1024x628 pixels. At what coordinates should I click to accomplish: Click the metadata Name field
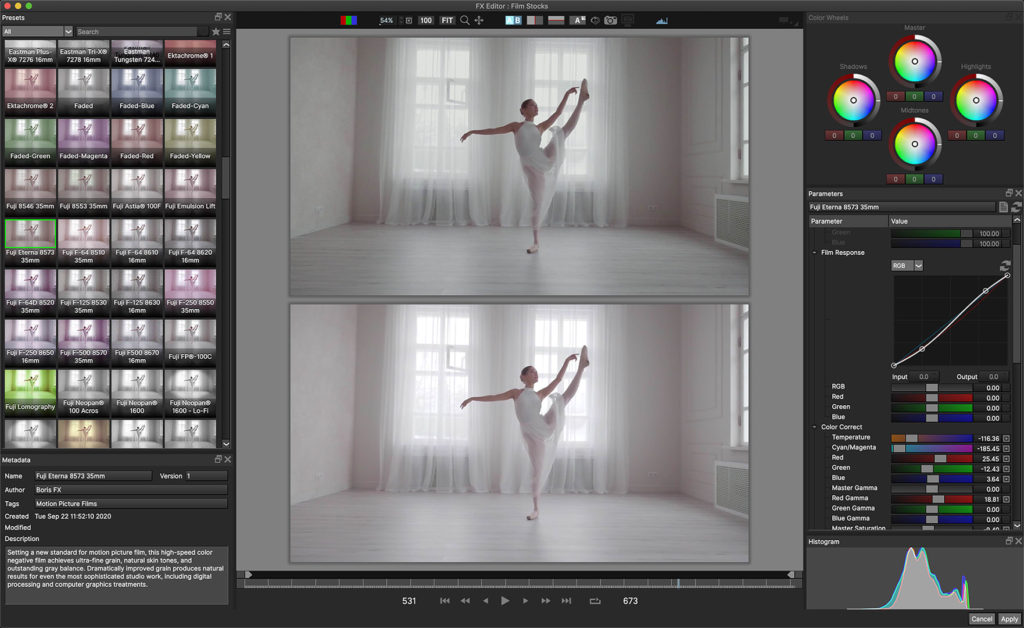(x=93, y=476)
